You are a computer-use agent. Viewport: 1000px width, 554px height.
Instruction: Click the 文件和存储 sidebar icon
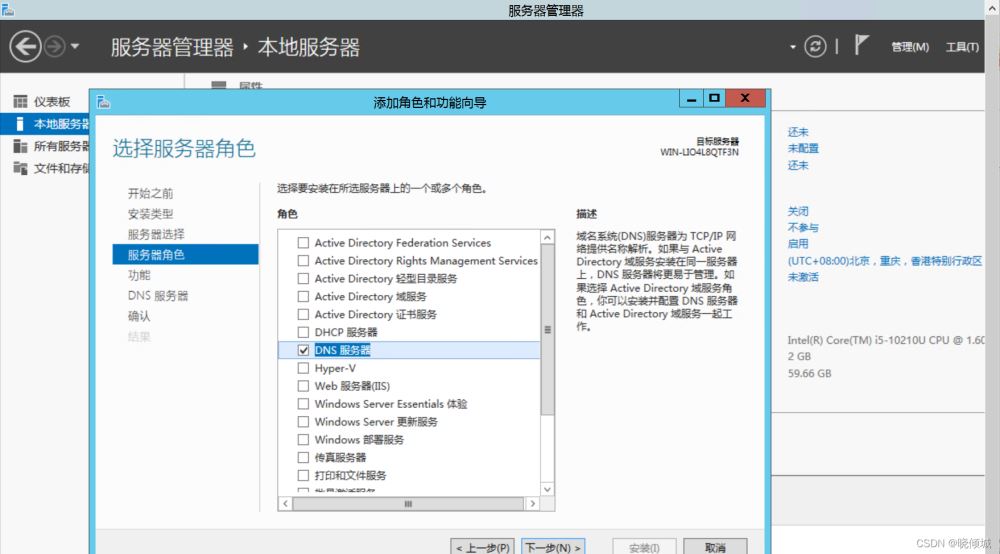pyautogui.click(x=20, y=168)
